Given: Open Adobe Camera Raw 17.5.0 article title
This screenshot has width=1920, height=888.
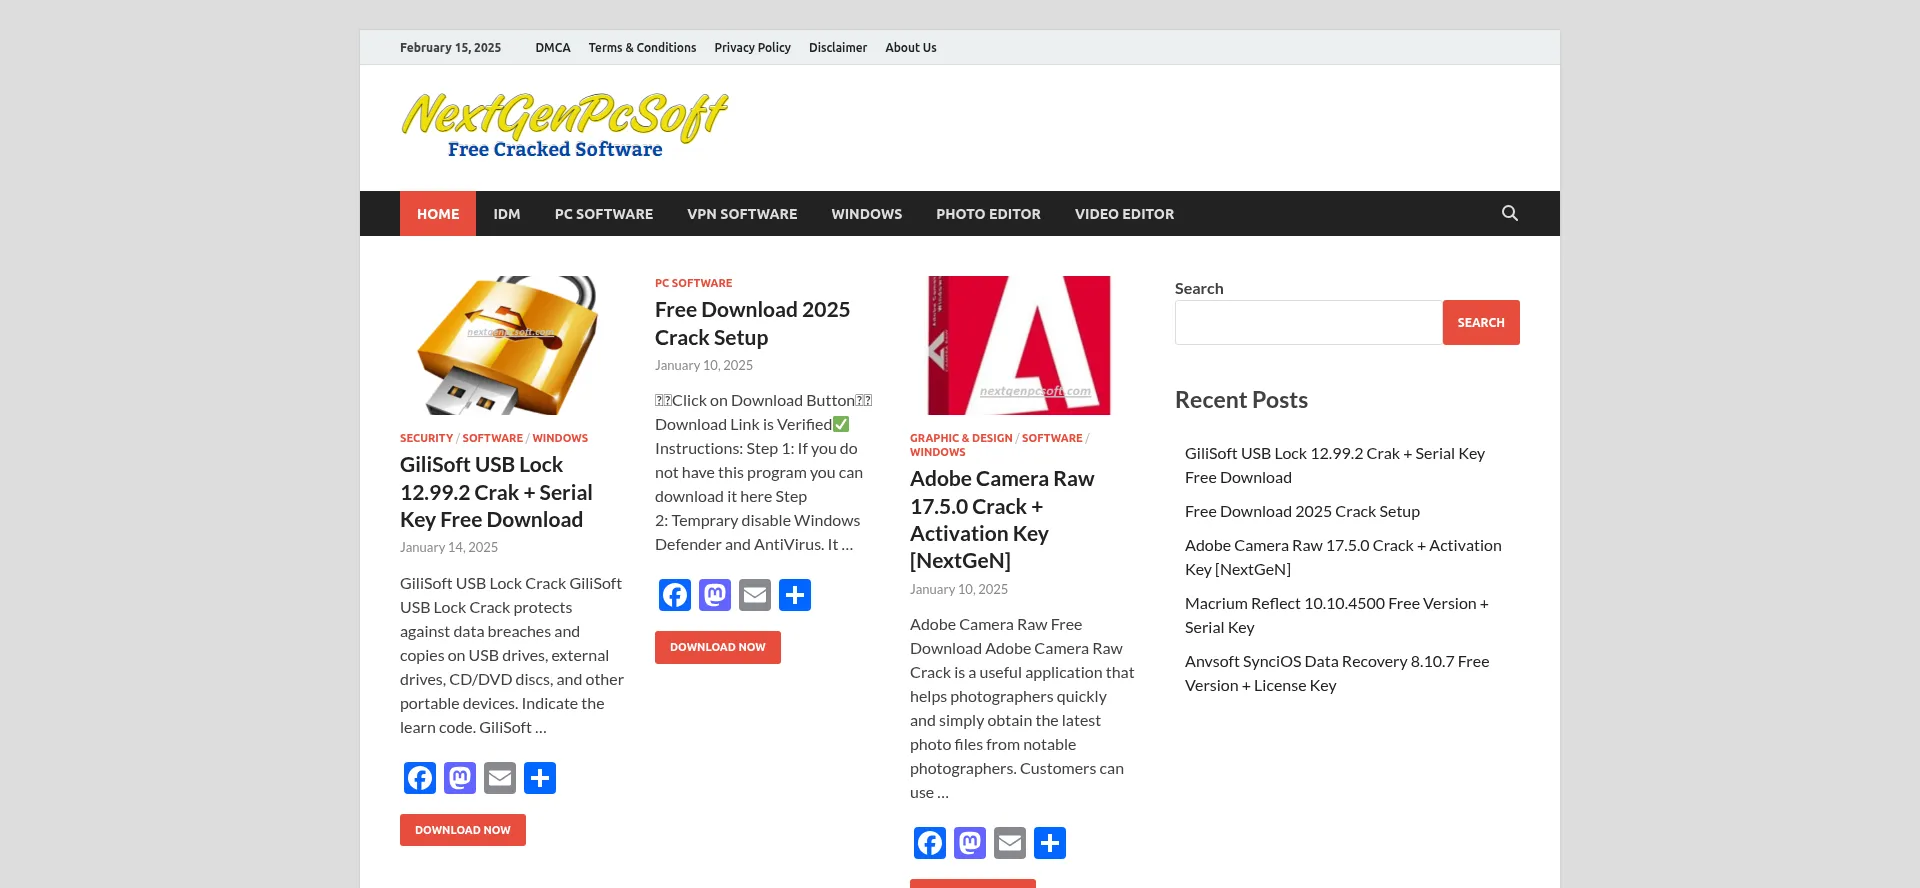Looking at the screenshot, I should [x=1002, y=519].
